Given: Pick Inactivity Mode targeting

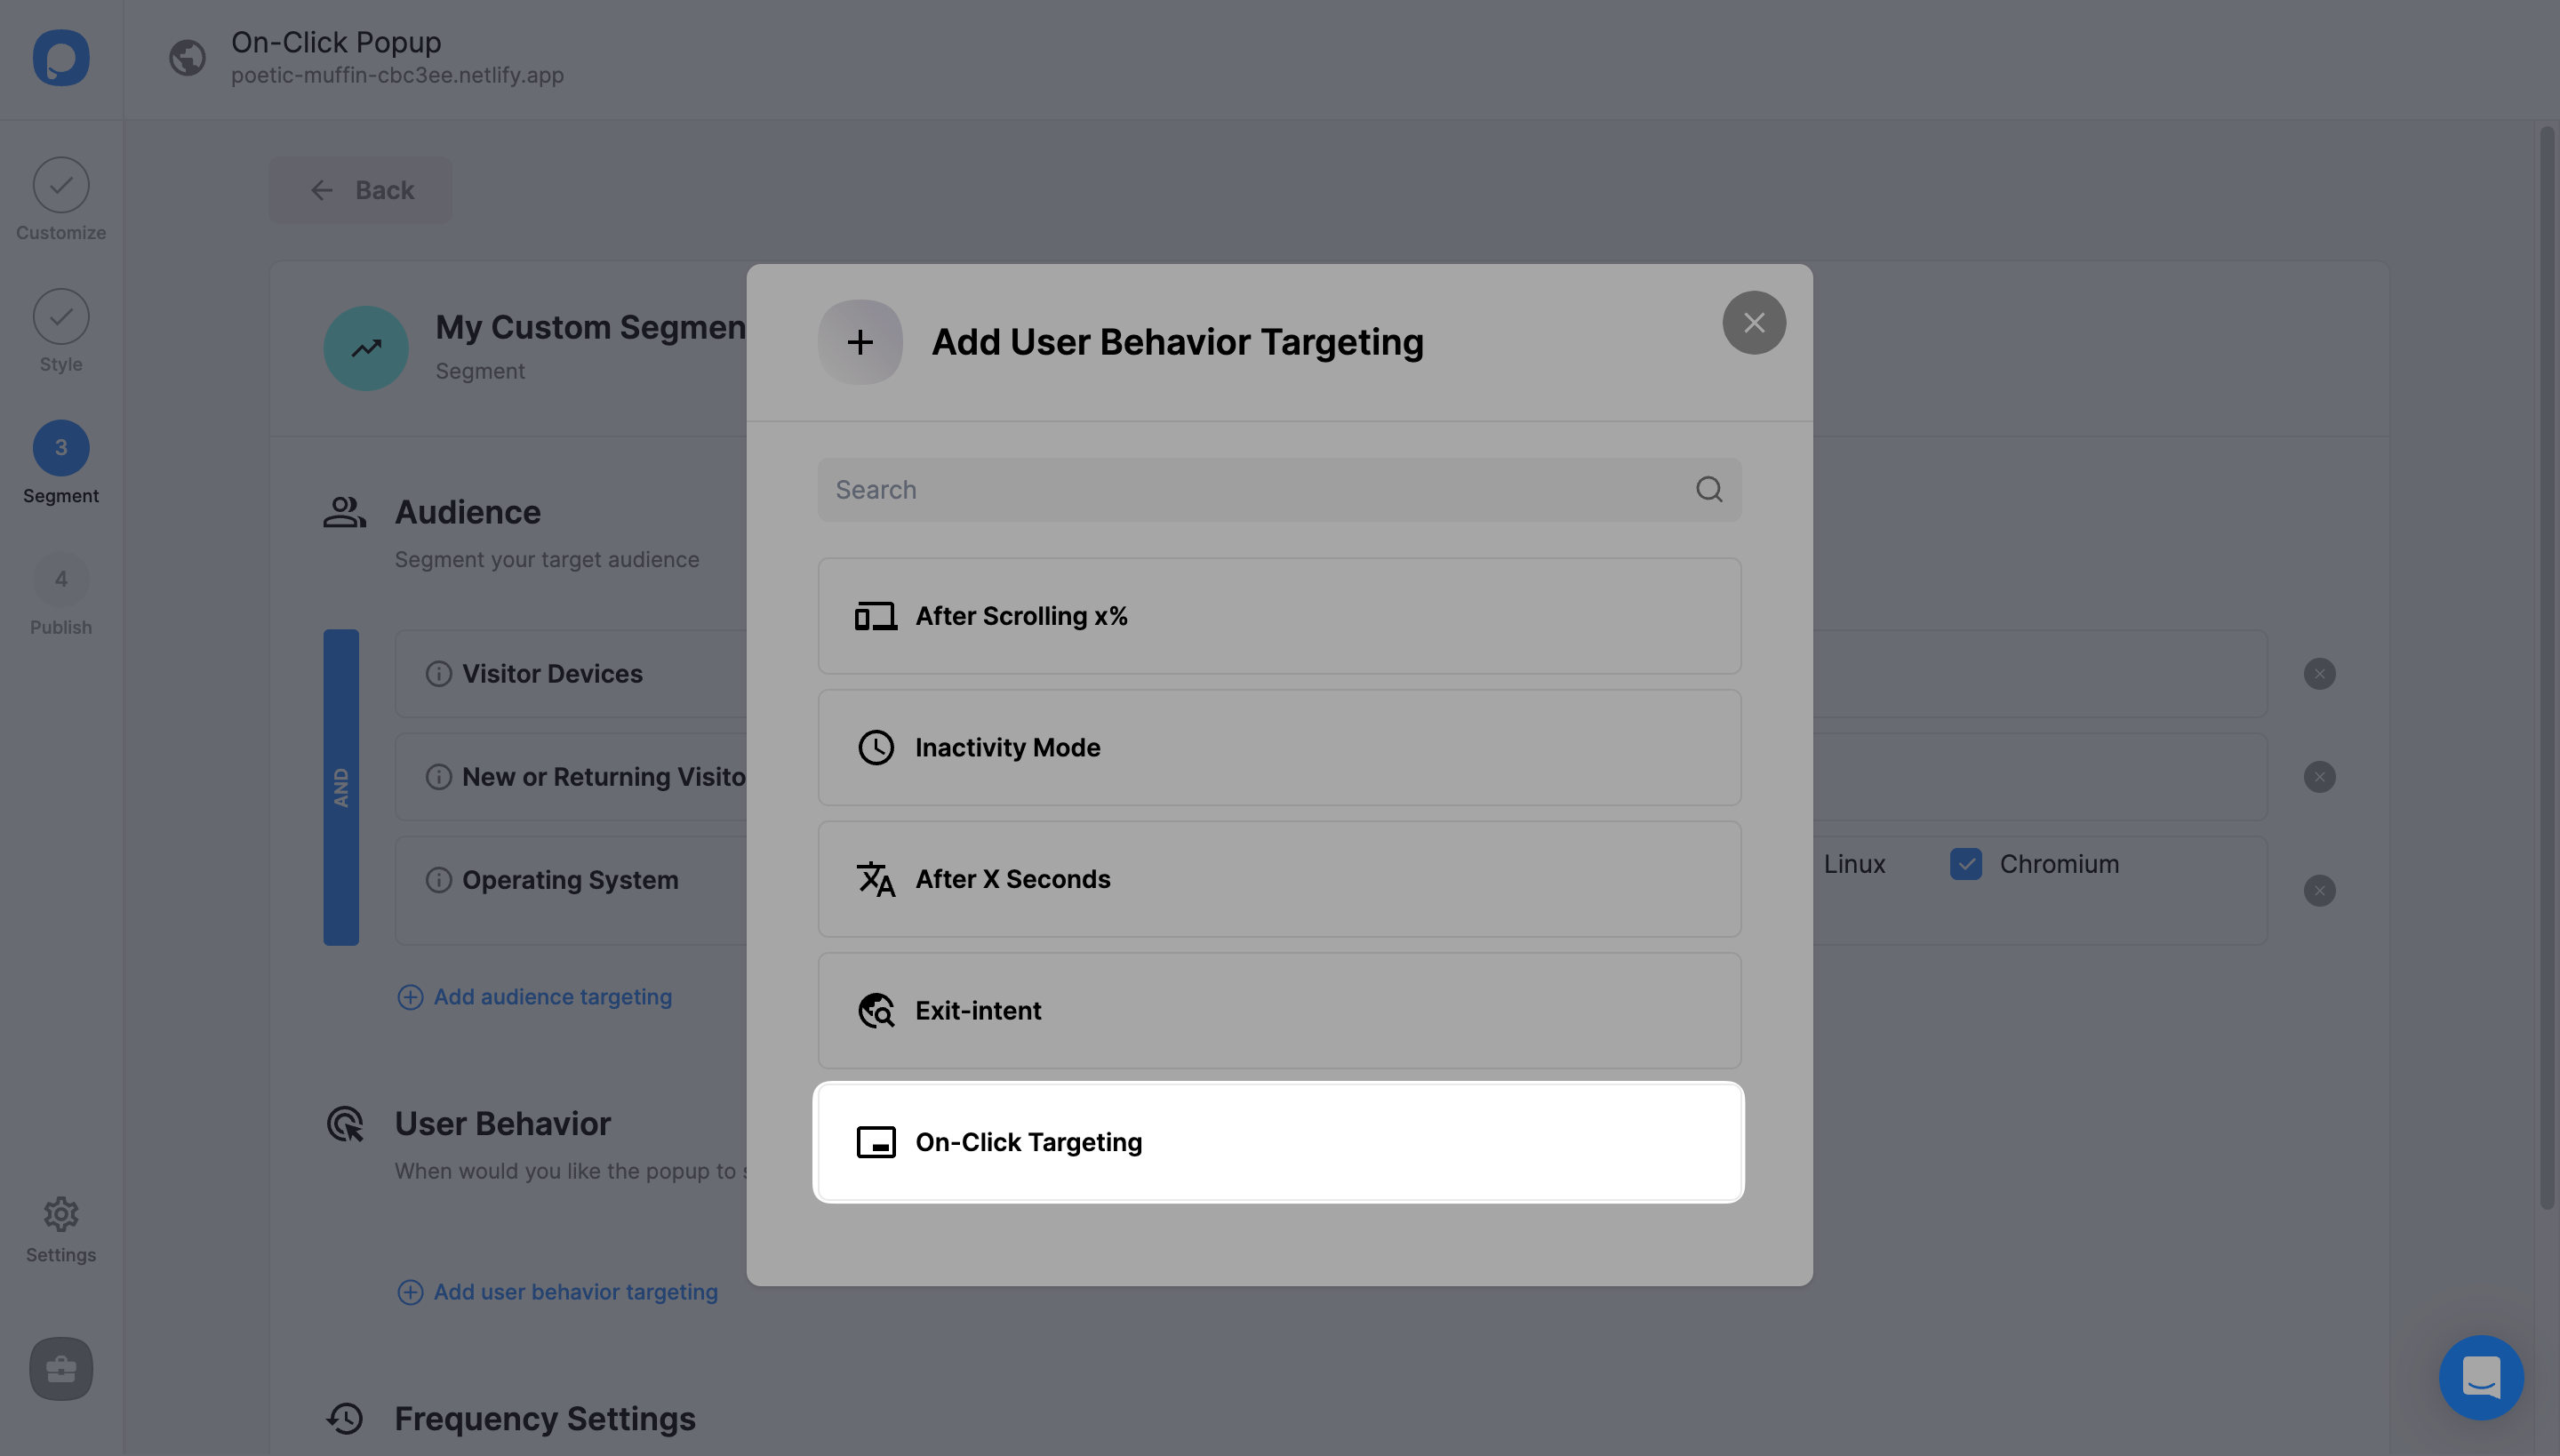Looking at the screenshot, I should (1278, 747).
